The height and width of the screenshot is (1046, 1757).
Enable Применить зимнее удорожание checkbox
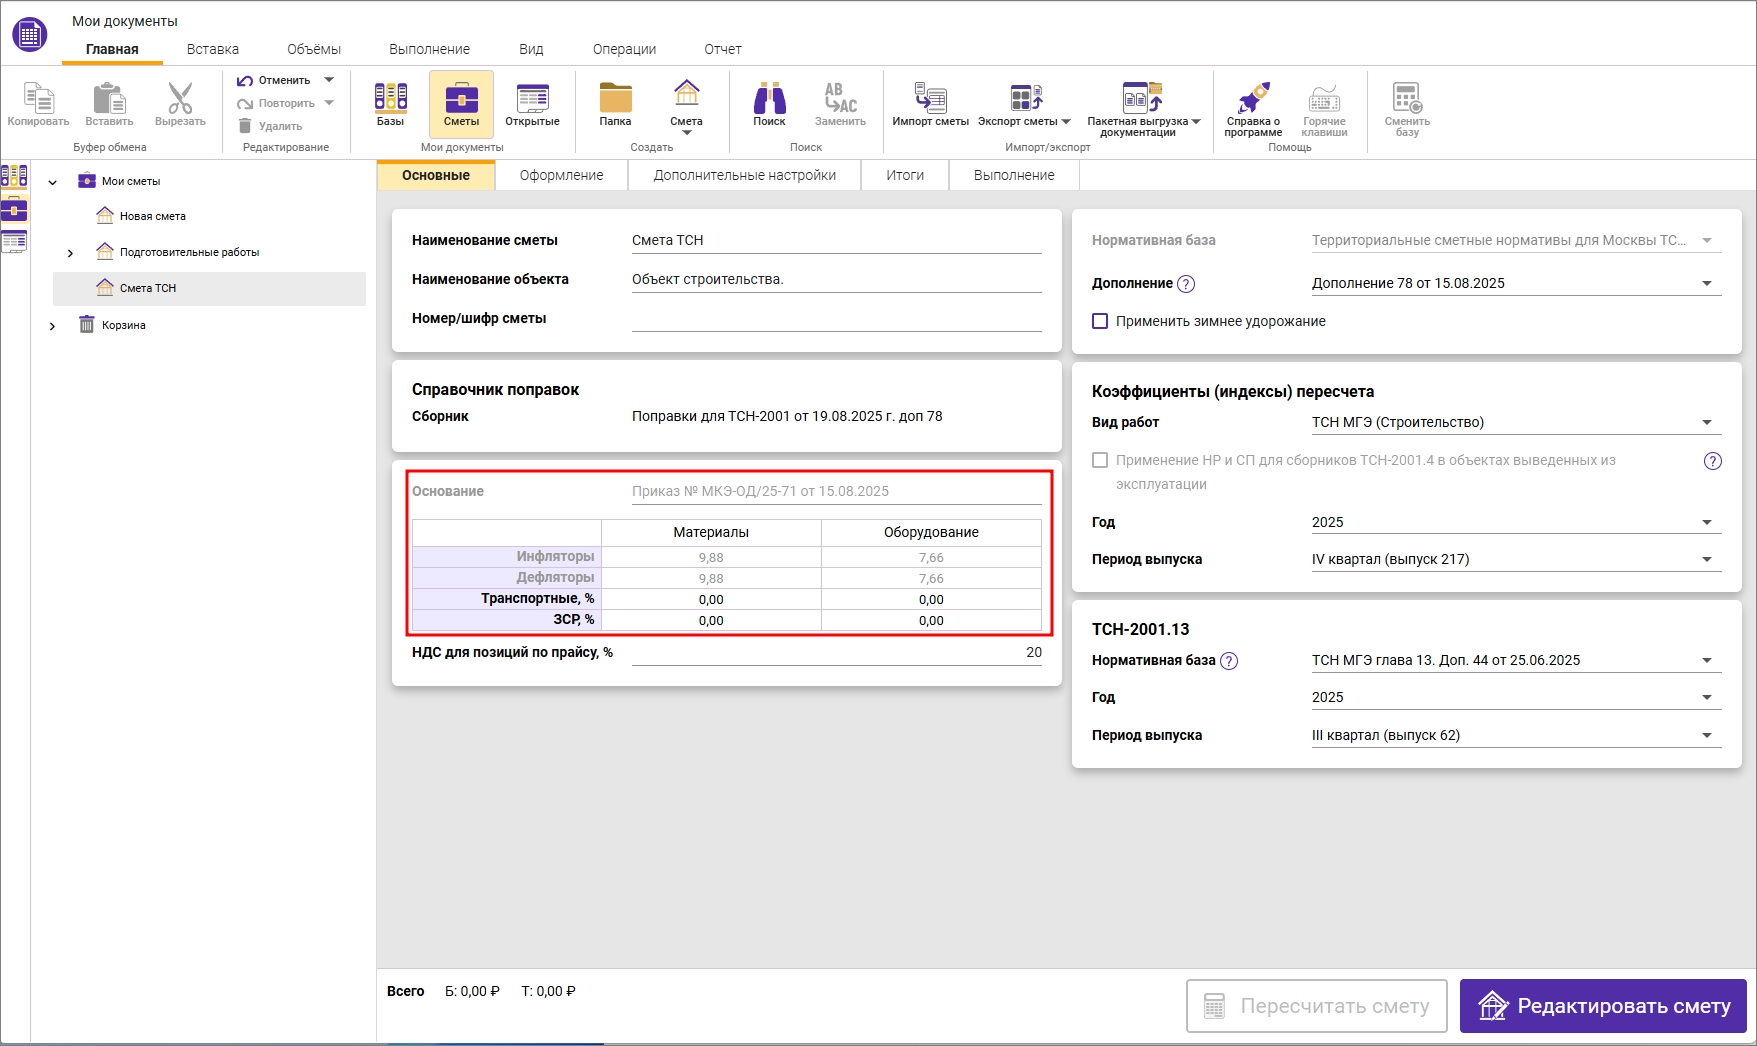(1100, 321)
